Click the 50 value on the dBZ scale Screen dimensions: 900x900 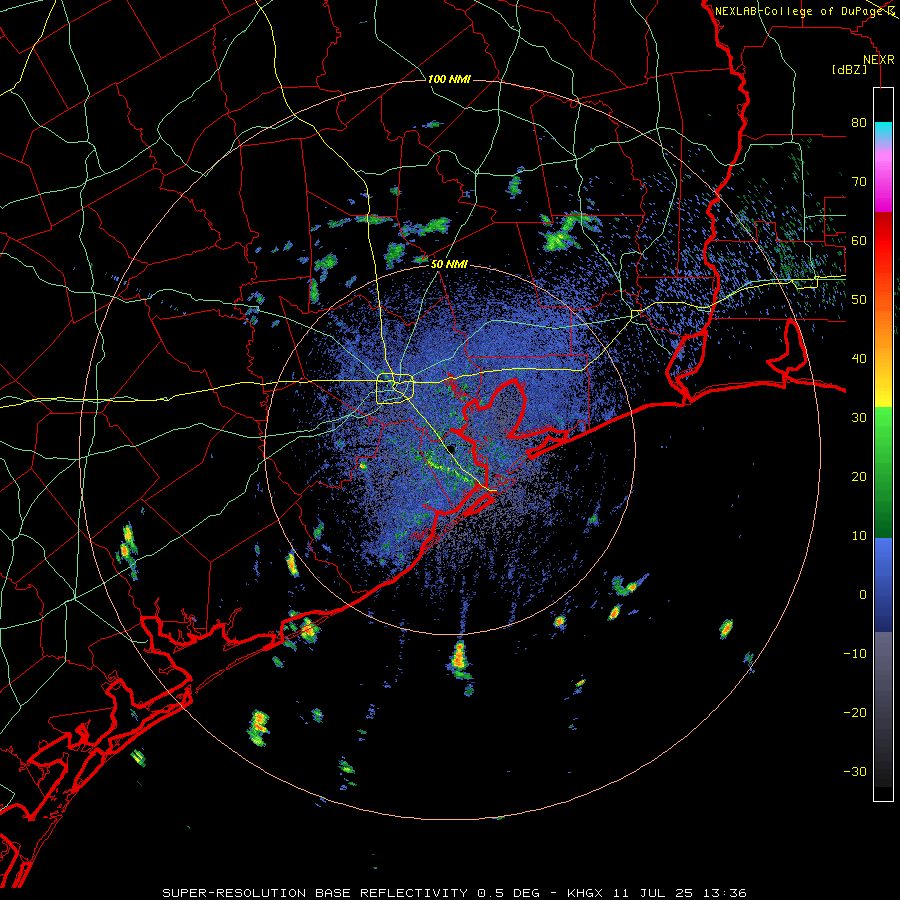point(859,300)
